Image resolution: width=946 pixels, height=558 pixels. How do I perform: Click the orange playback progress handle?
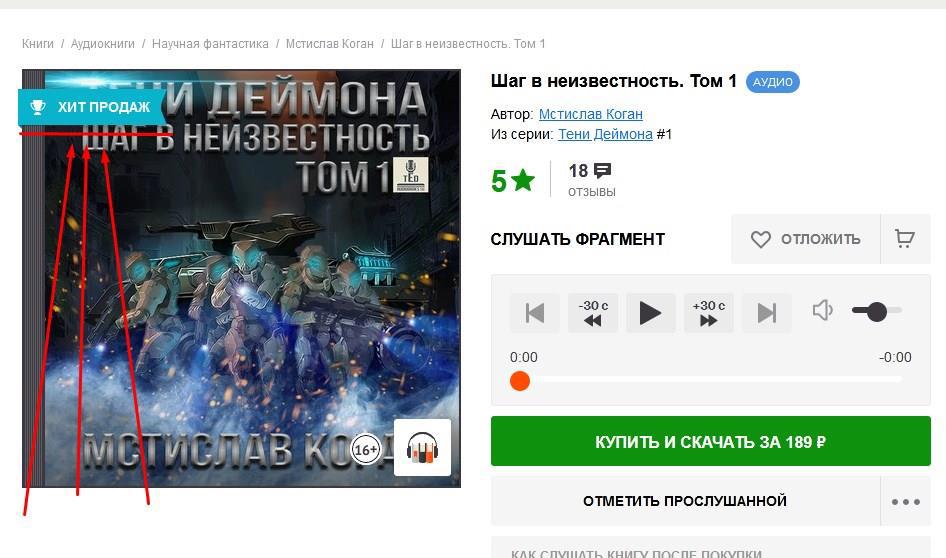point(519,381)
